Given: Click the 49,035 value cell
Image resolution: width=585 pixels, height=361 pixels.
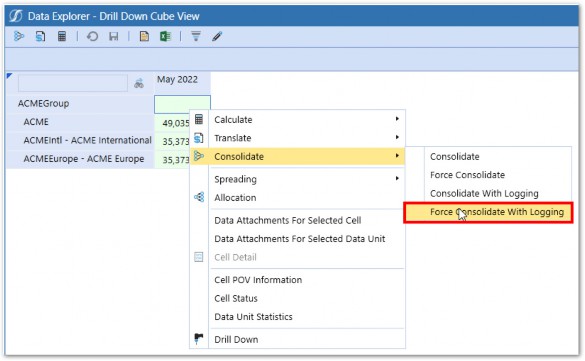Looking at the screenshot, I should point(172,123).
